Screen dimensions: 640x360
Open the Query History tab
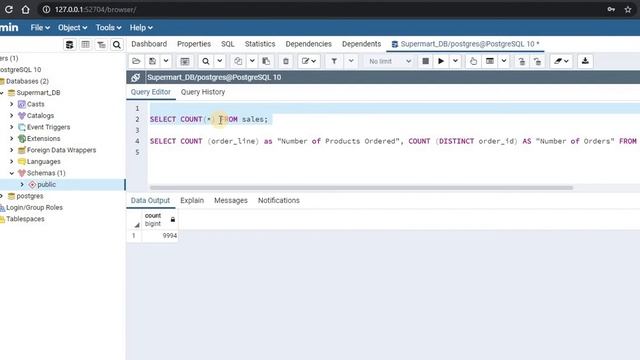tap(203, 92)
